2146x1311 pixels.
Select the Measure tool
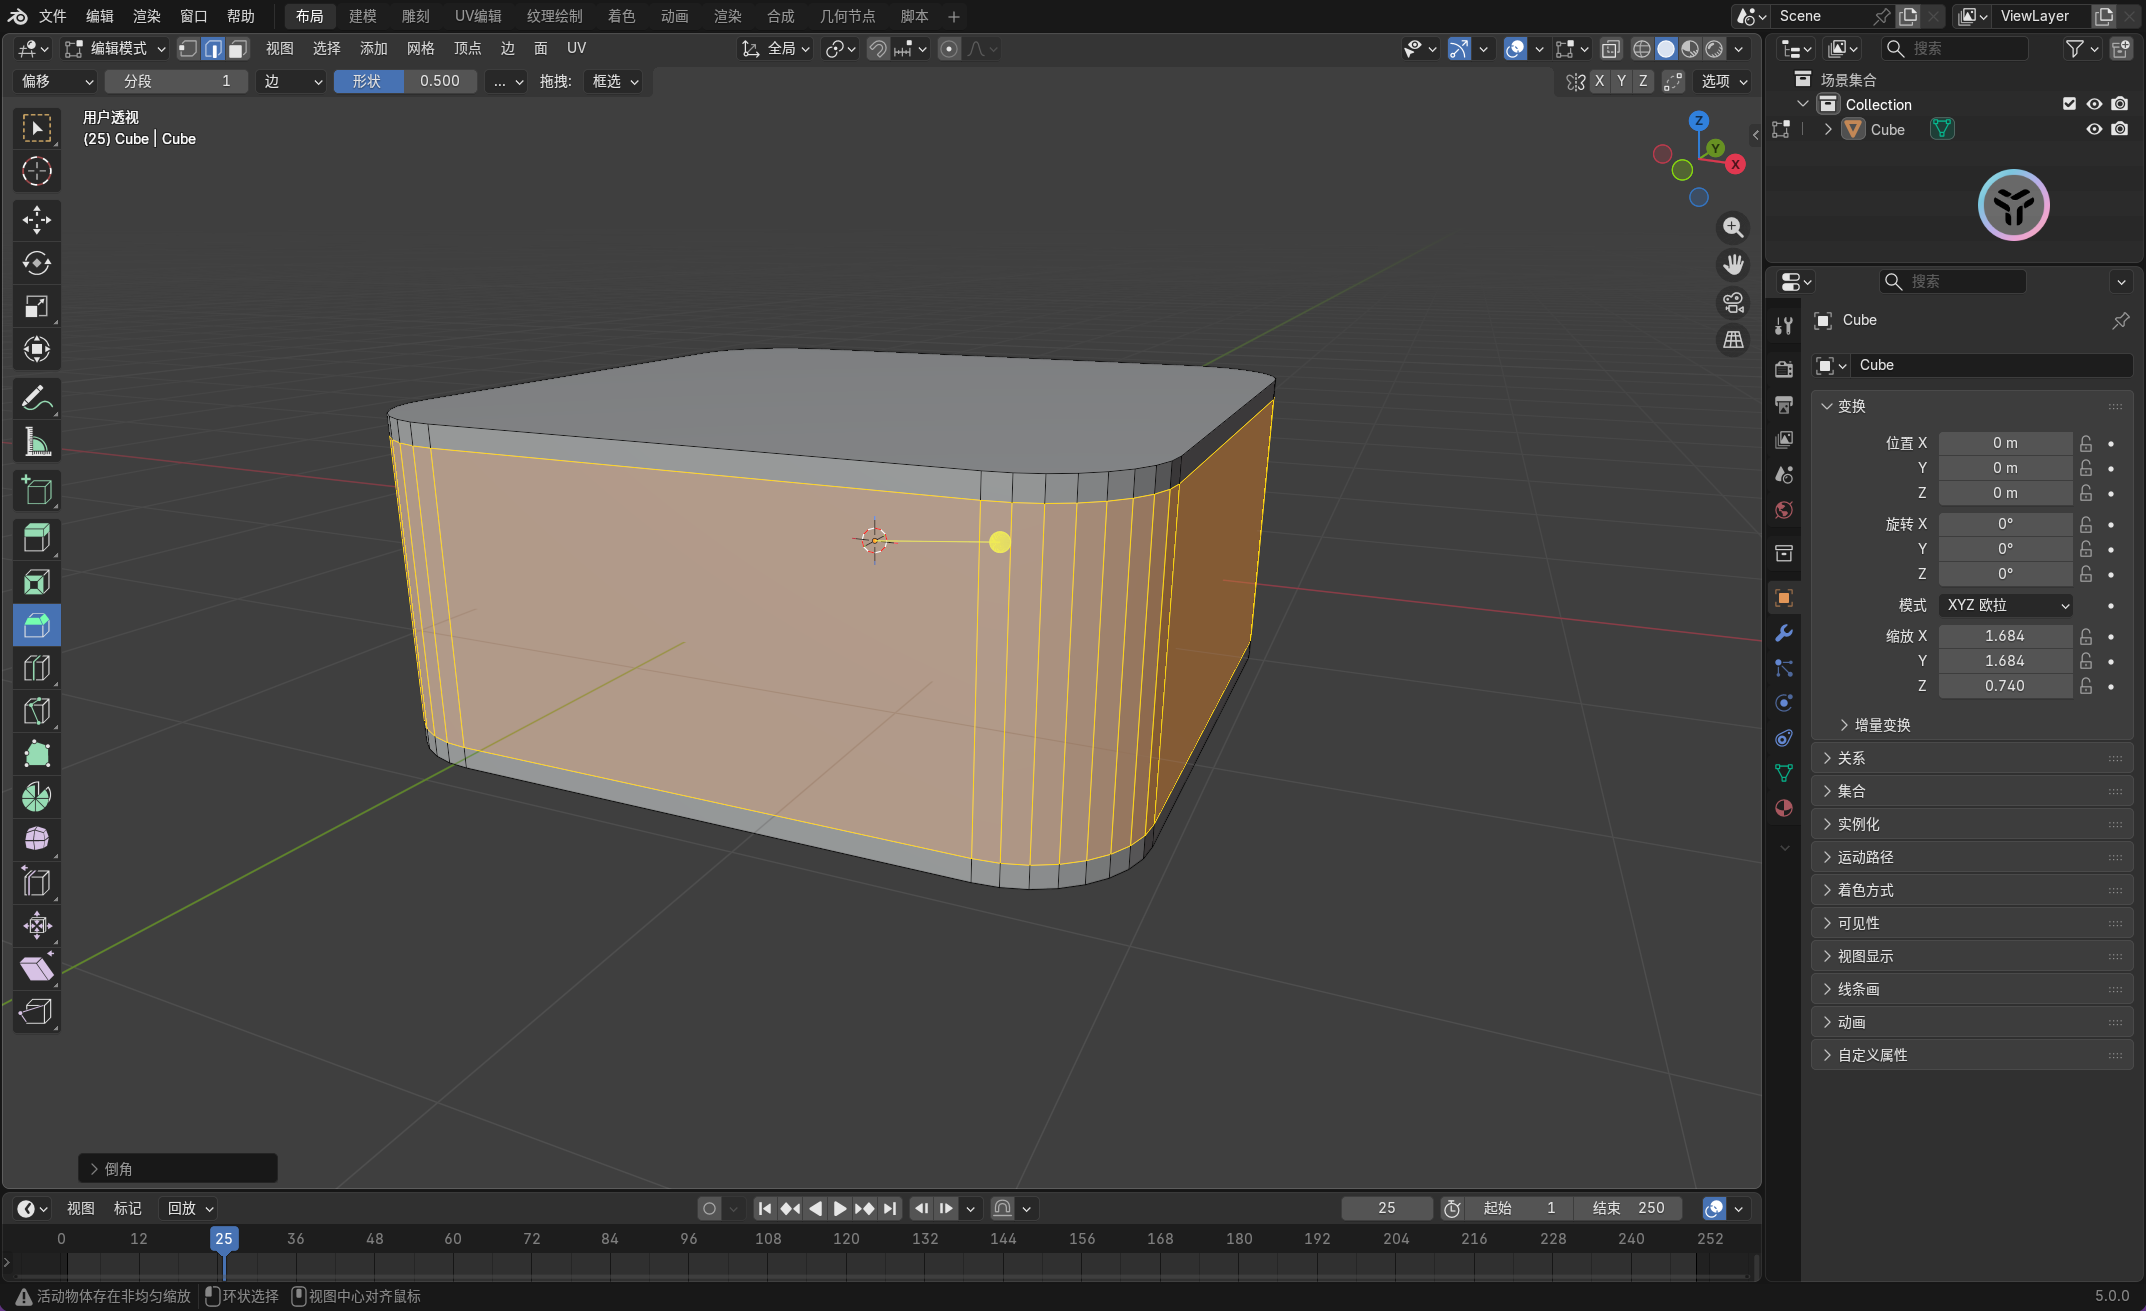coord(37,442)
